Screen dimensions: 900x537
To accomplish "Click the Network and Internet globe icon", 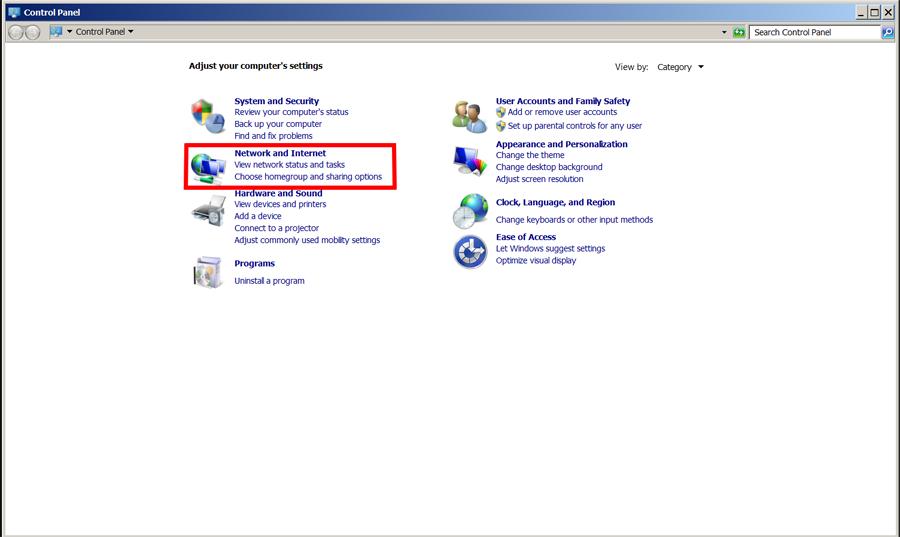I will click(x=208, y=169).
